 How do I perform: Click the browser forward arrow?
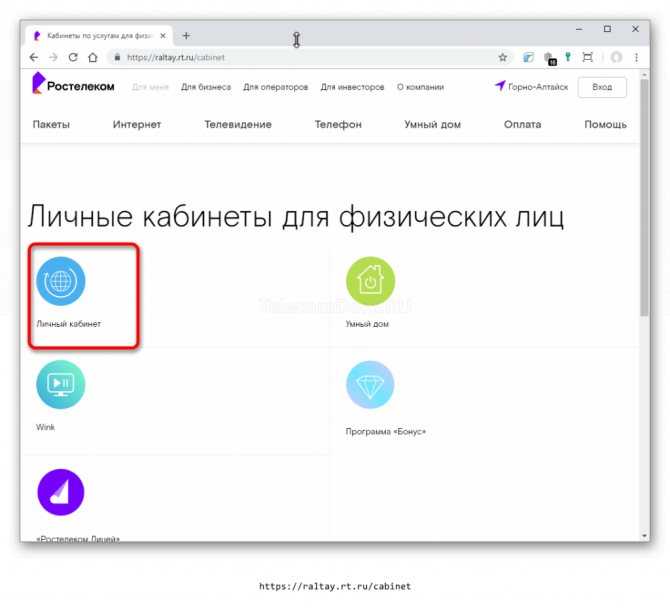click(53, 57)
